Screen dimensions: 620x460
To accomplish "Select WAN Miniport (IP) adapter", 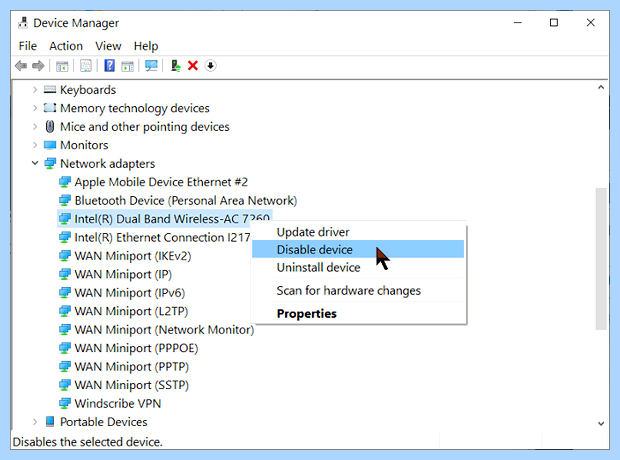I will coord(123,274).
